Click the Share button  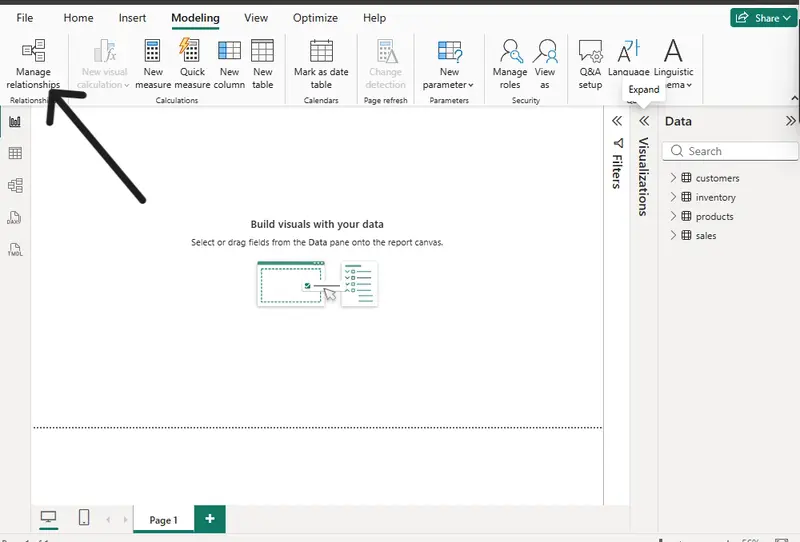pyautogui.click(x=763, y=18)
